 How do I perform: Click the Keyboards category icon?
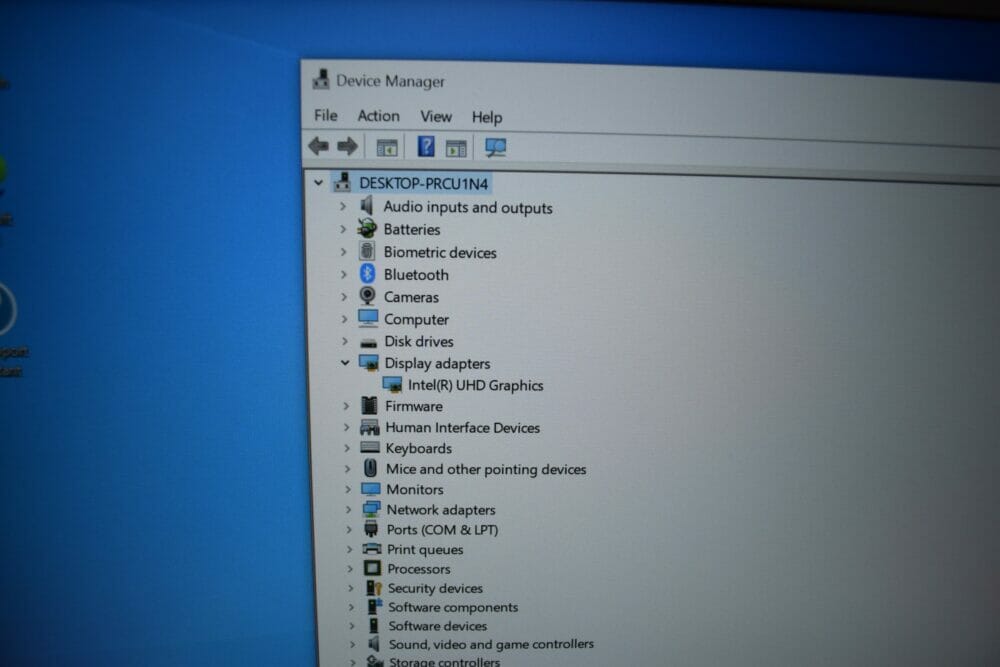click(x=370, y=448)
